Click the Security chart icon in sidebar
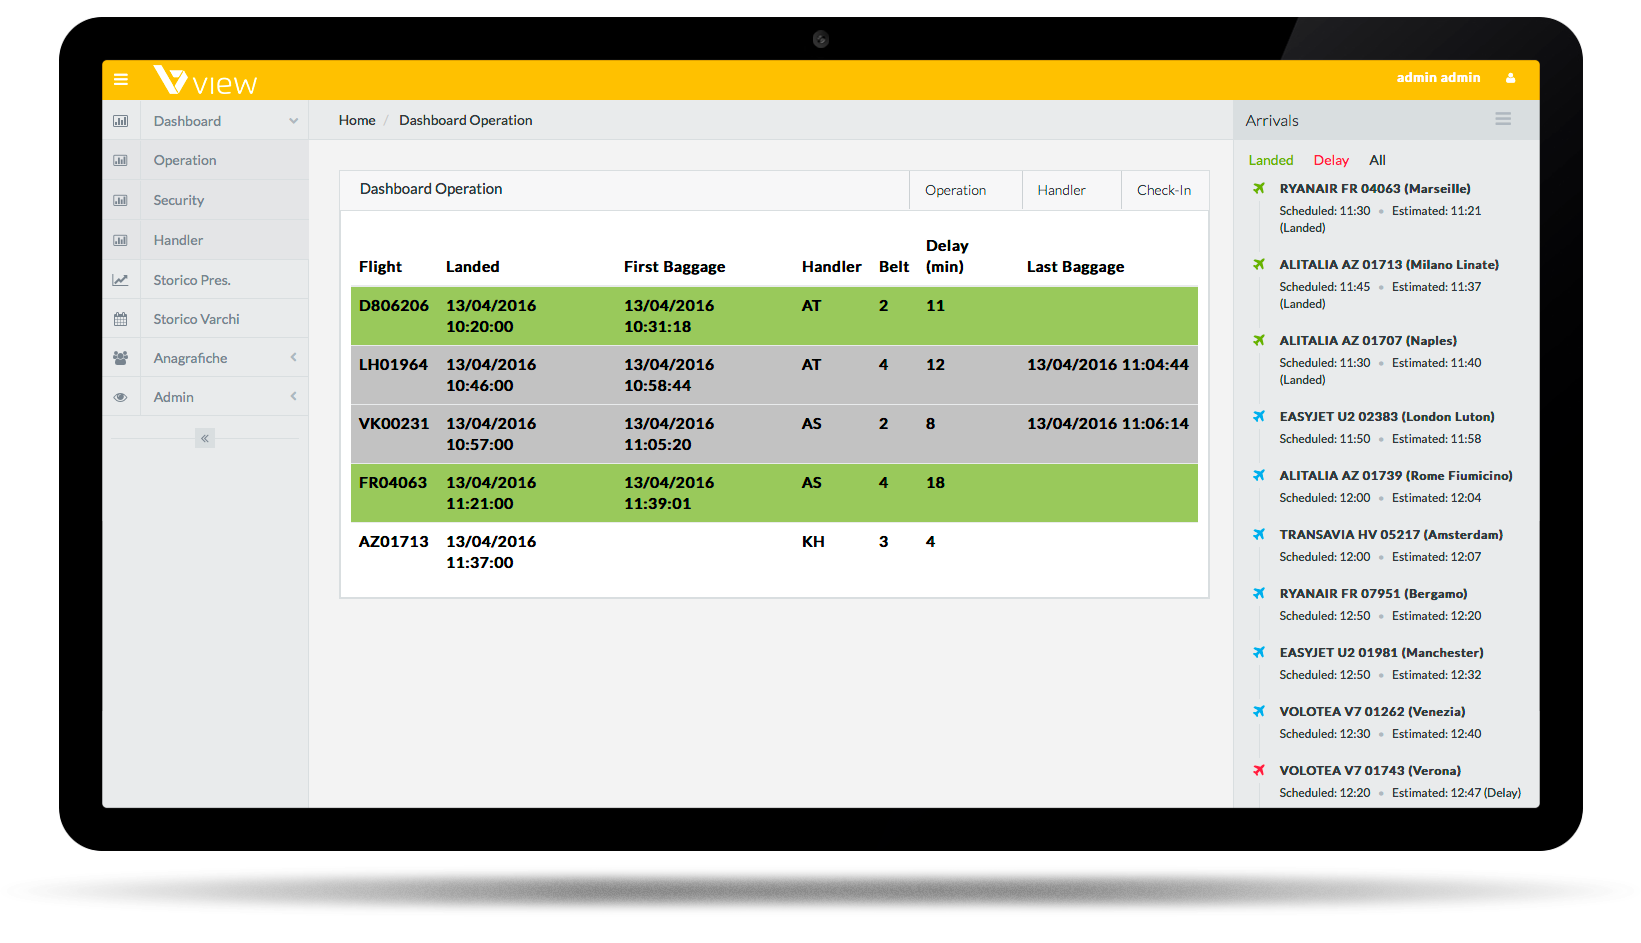Screen dimensions: 1641x943 tap(120, 200)
